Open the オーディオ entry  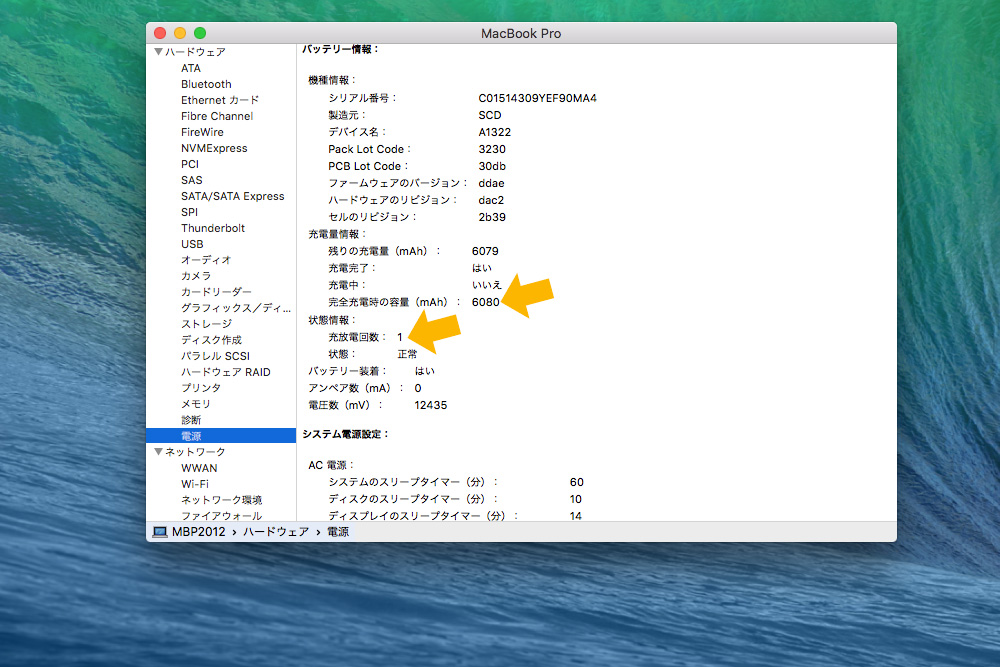pos(206,260)
